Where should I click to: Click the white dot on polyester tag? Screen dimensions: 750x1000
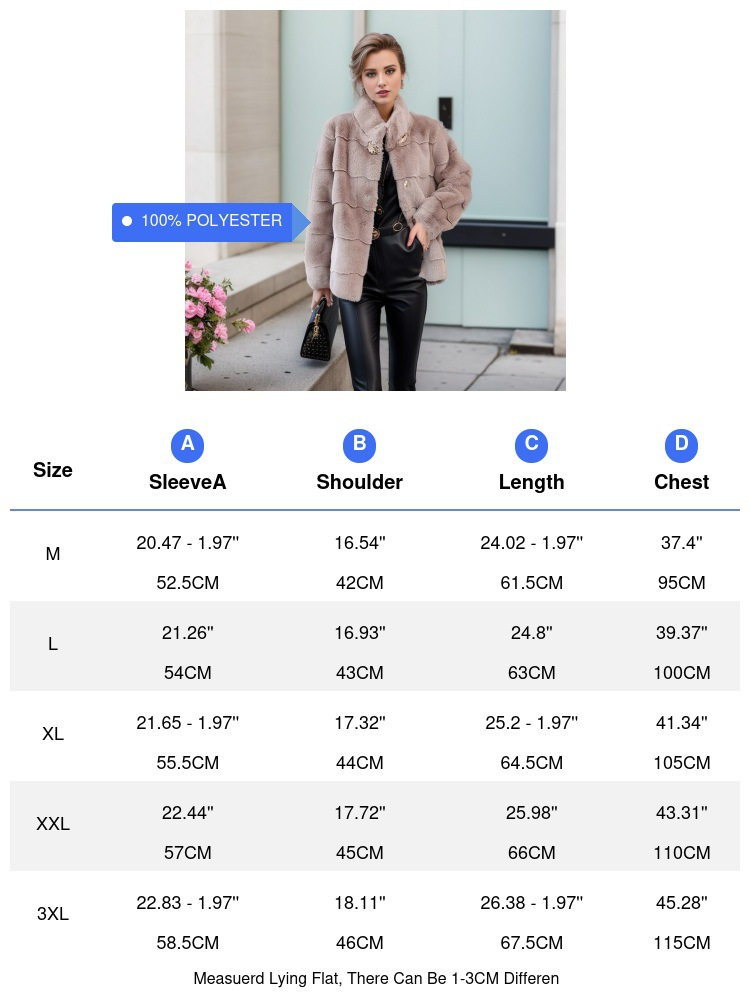click(127, 221)
